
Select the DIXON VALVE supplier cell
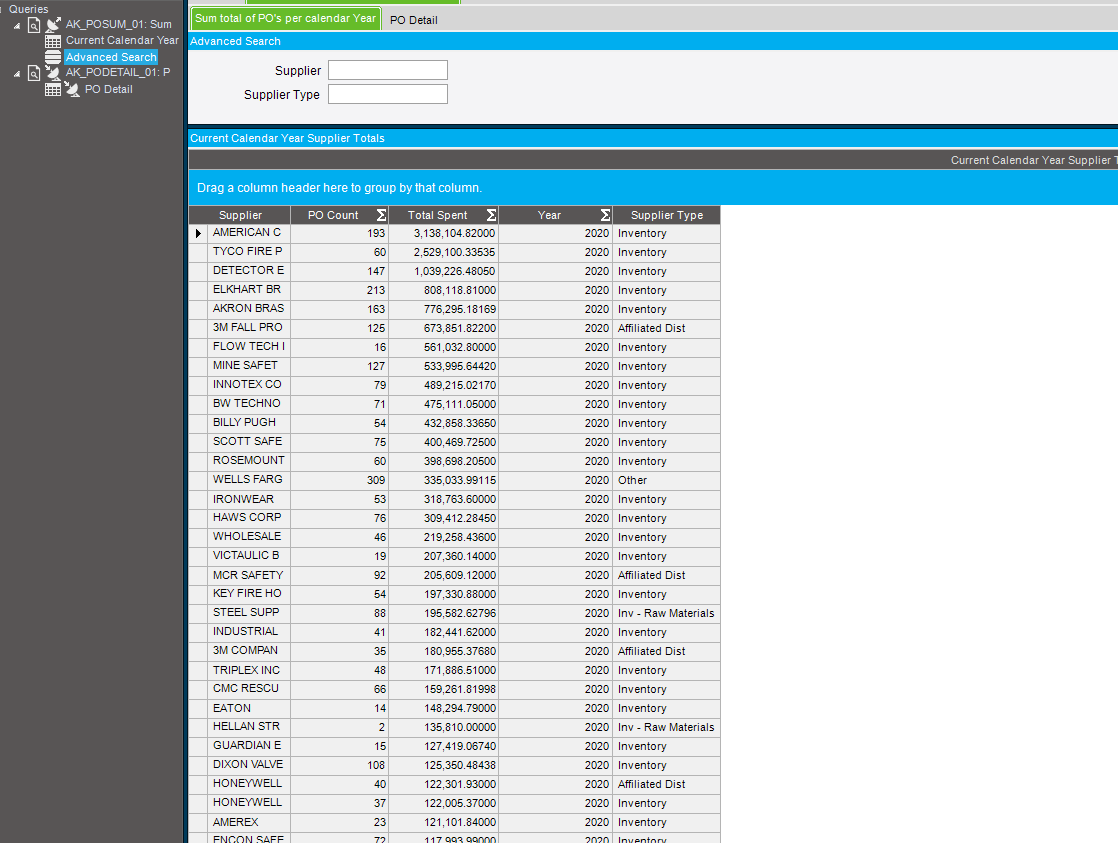(249, 765)
